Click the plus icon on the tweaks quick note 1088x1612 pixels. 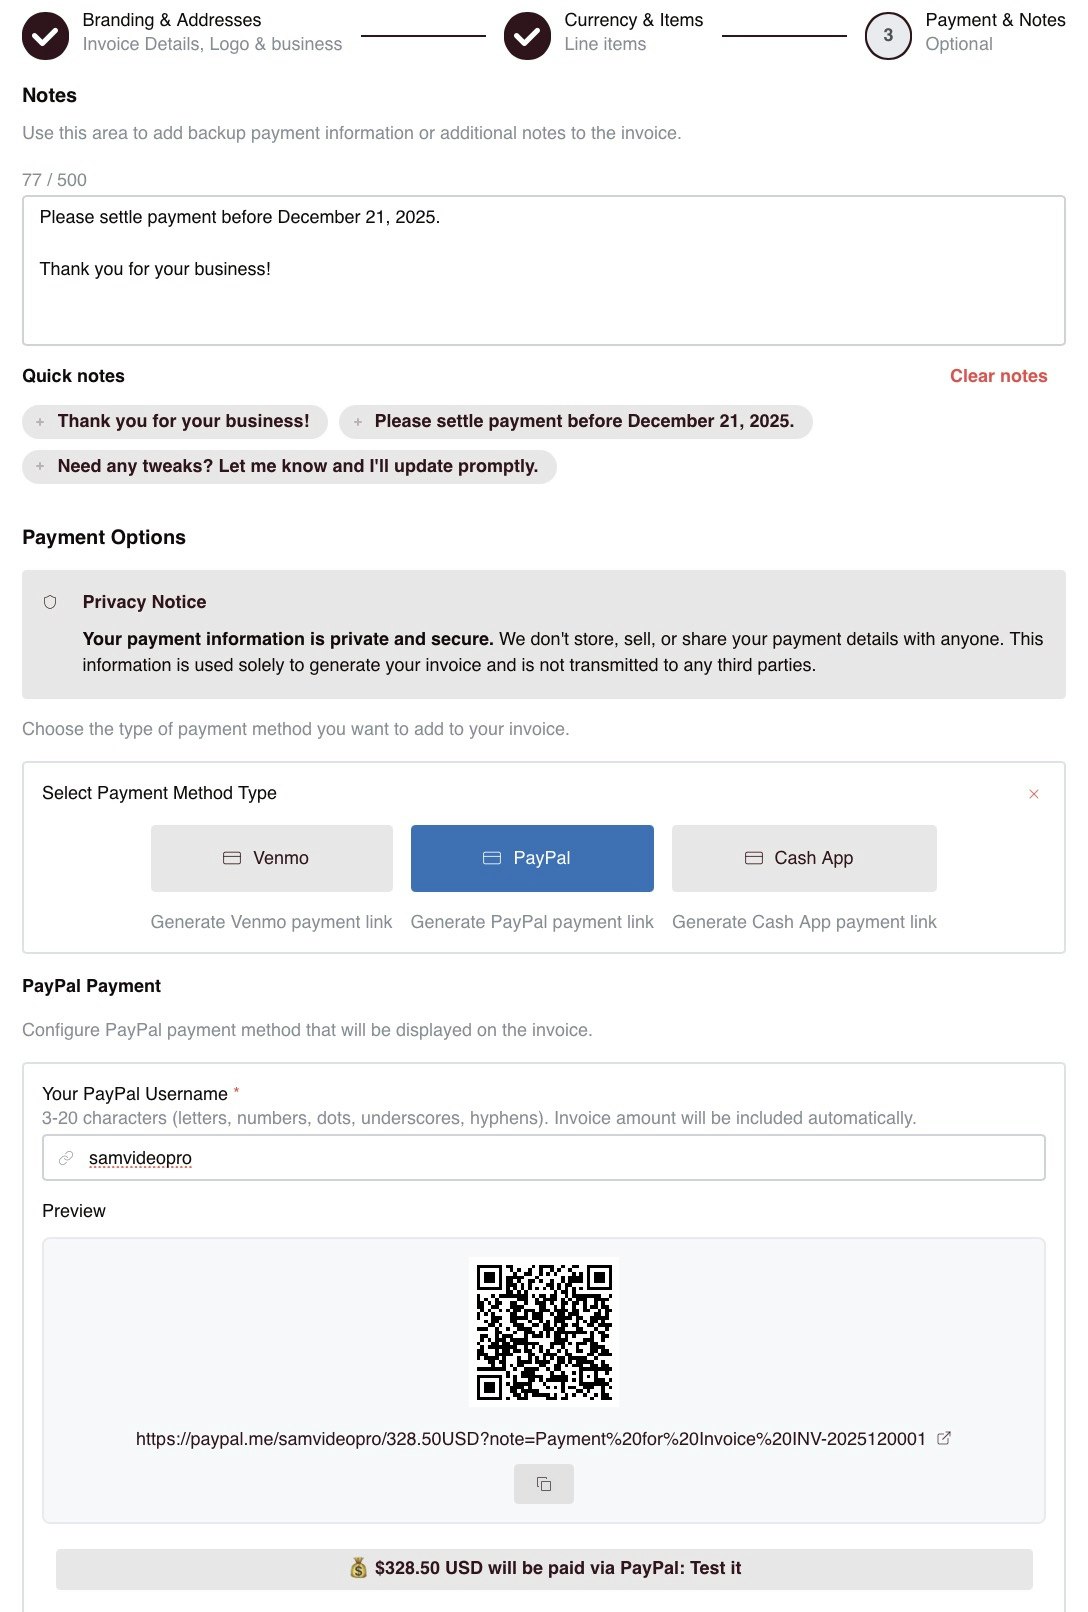40,466
